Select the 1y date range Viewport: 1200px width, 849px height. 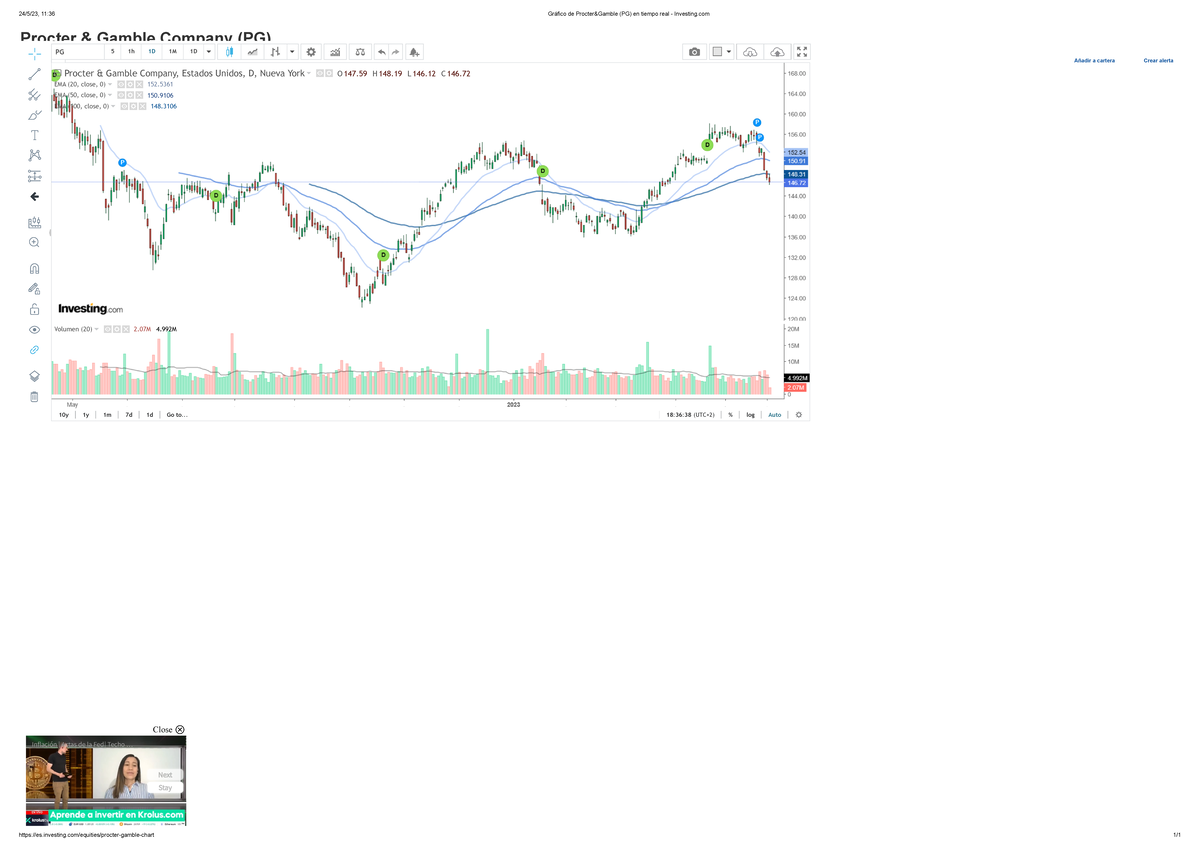86,414
